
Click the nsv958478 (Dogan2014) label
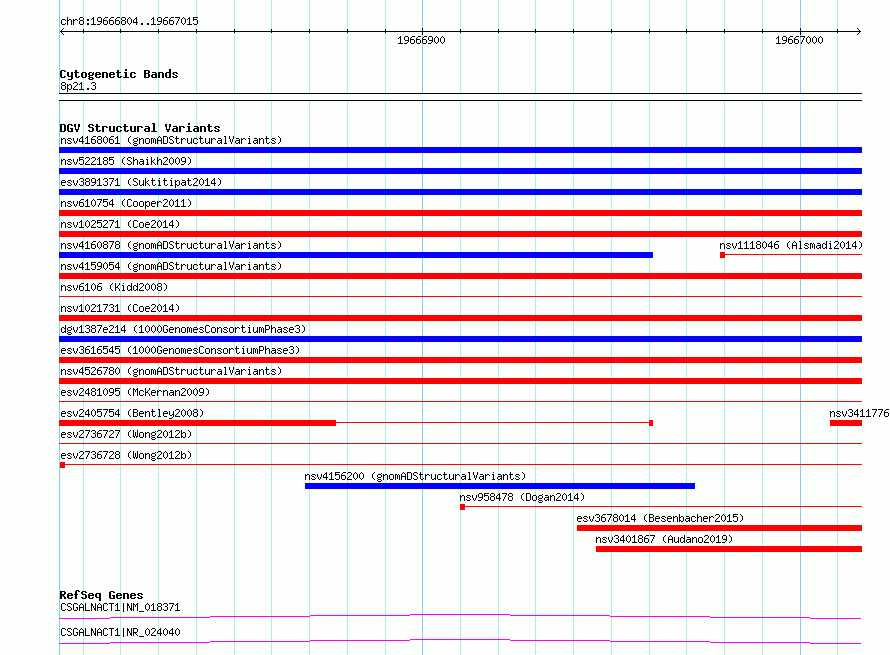(x=522, y=497)
